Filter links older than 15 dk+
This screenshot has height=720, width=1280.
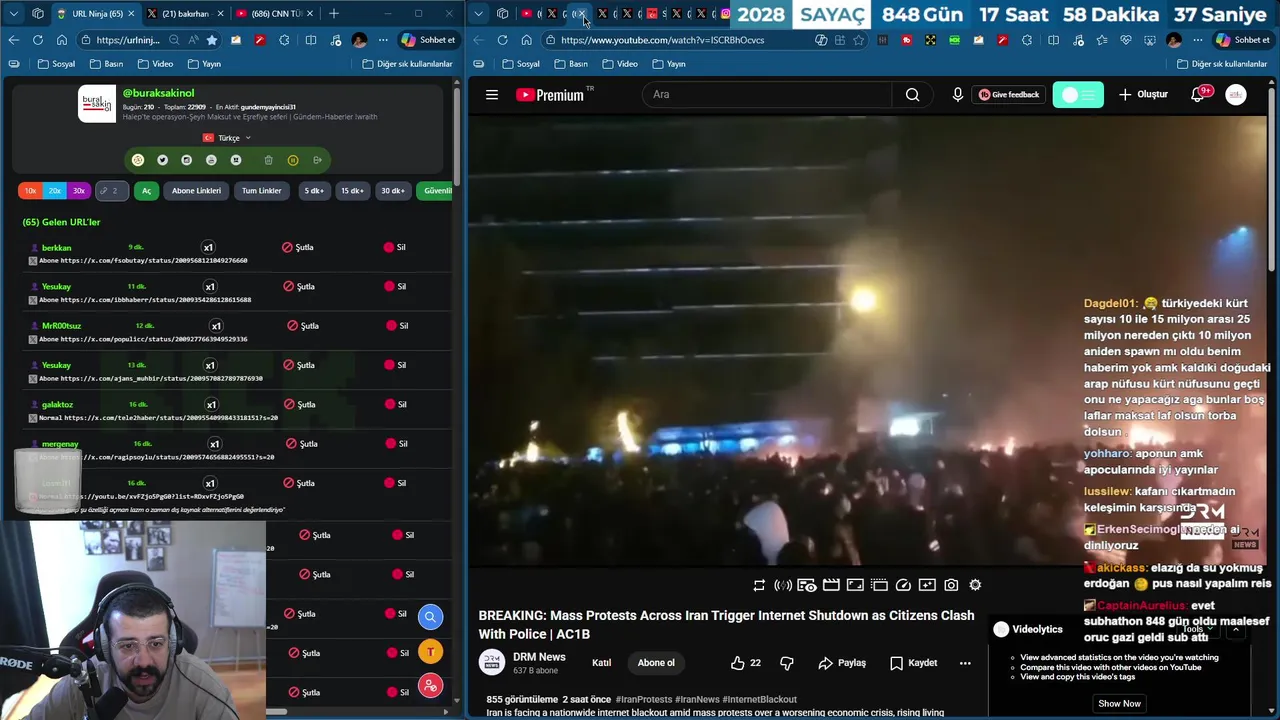[x=352, y=191]
